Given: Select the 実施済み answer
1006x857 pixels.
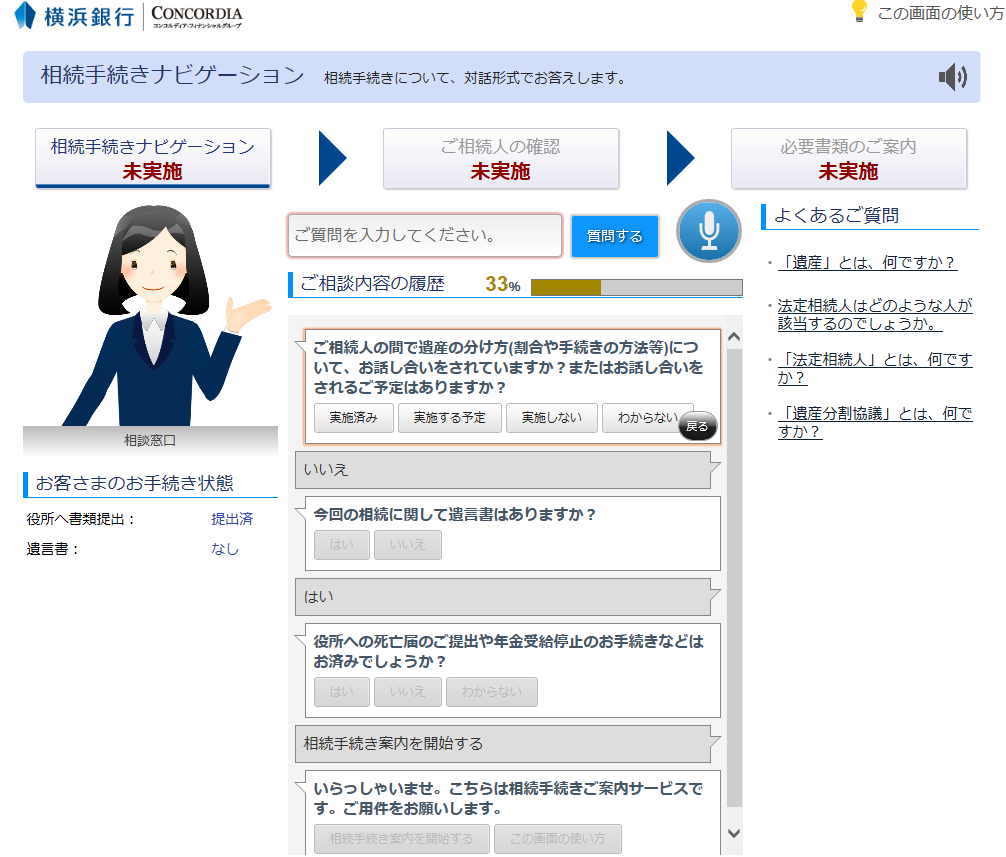Looking at the screenshot, I should [x=354, y=418].
